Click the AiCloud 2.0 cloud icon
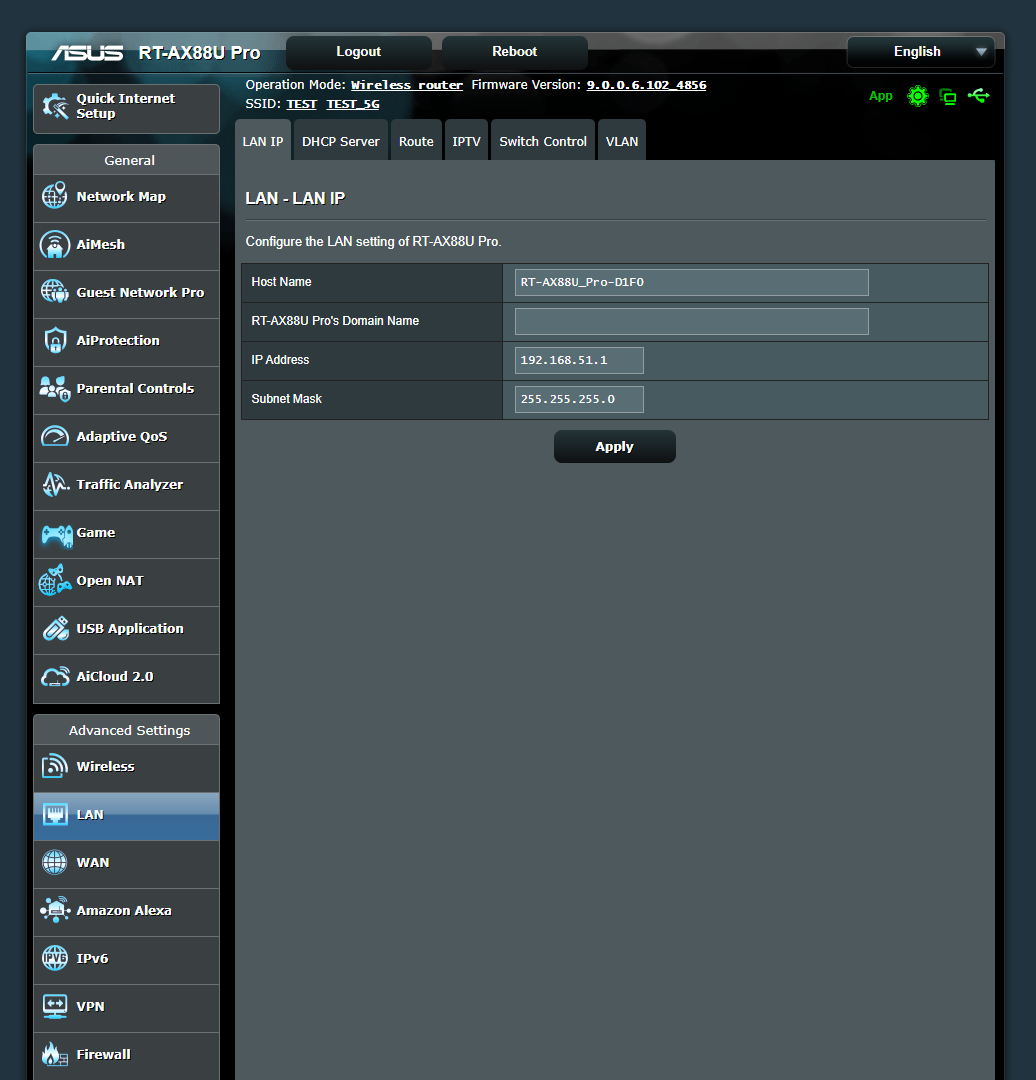1036x1080 pixels. tap(55, 676)
